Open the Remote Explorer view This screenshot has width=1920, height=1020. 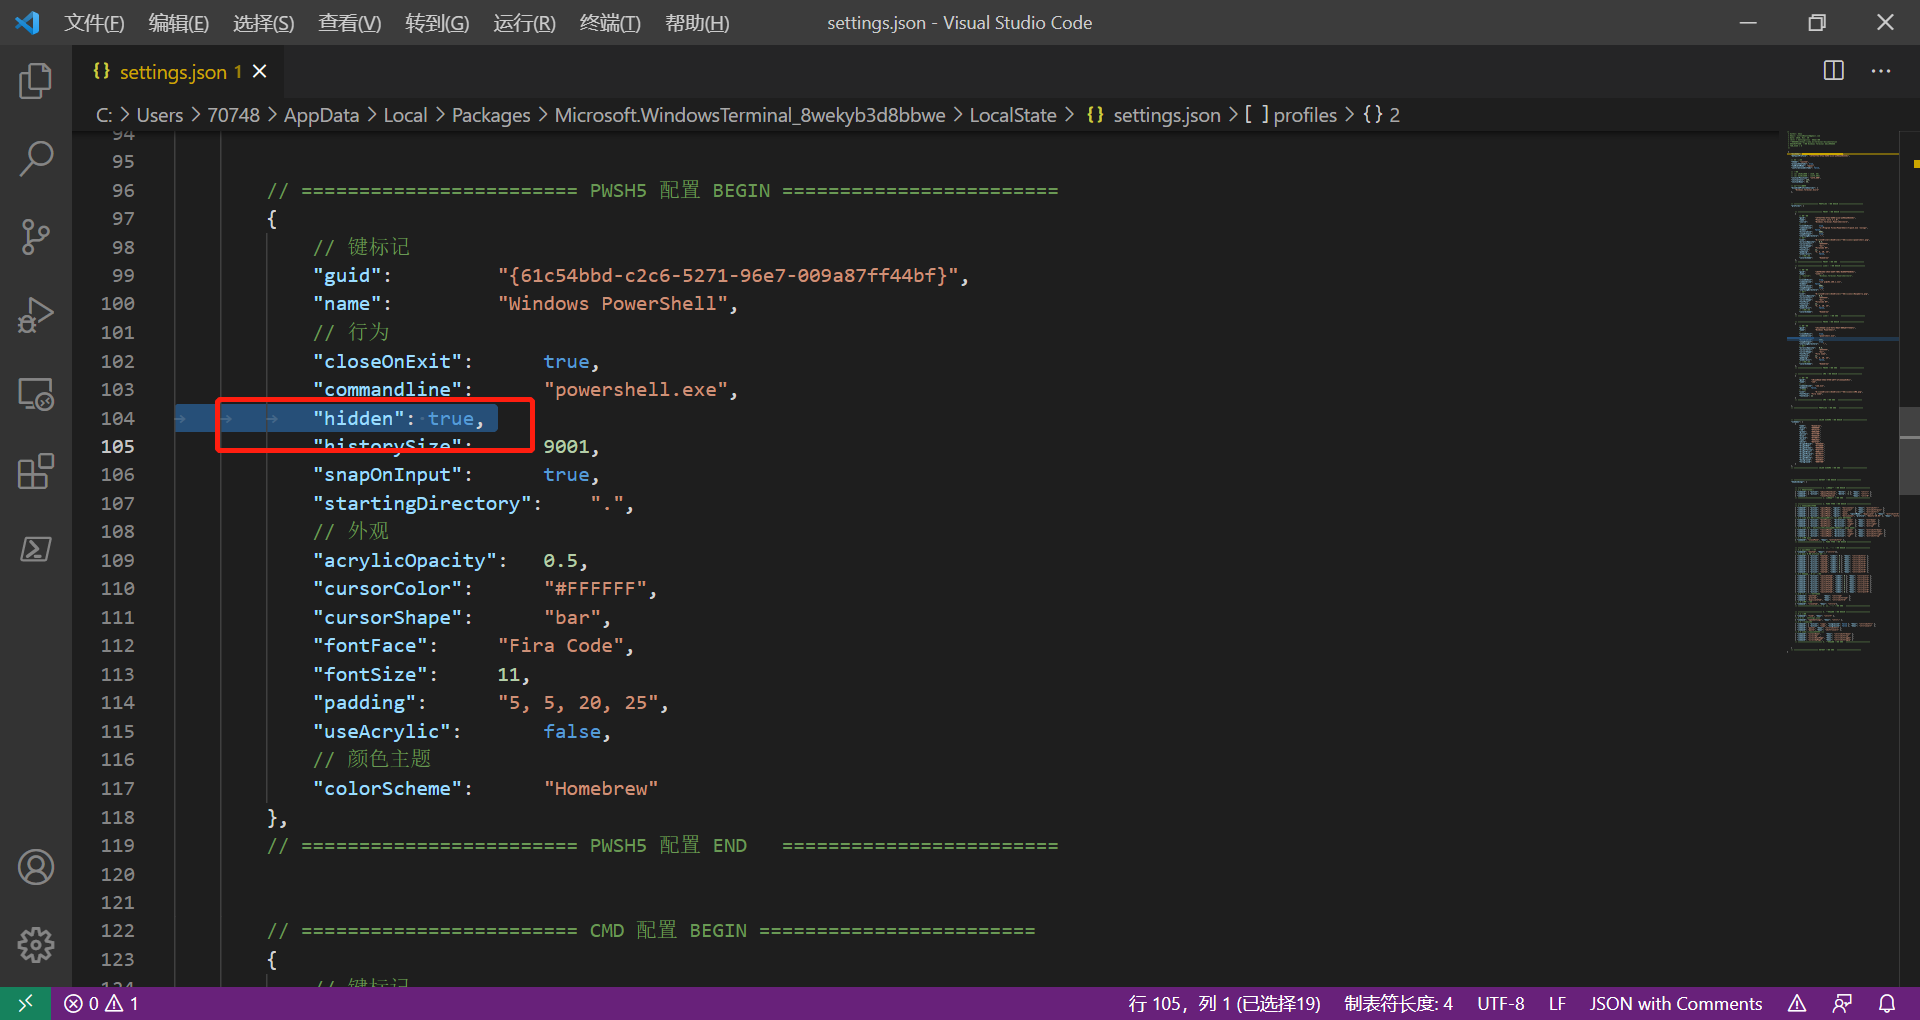click(36, 394)
